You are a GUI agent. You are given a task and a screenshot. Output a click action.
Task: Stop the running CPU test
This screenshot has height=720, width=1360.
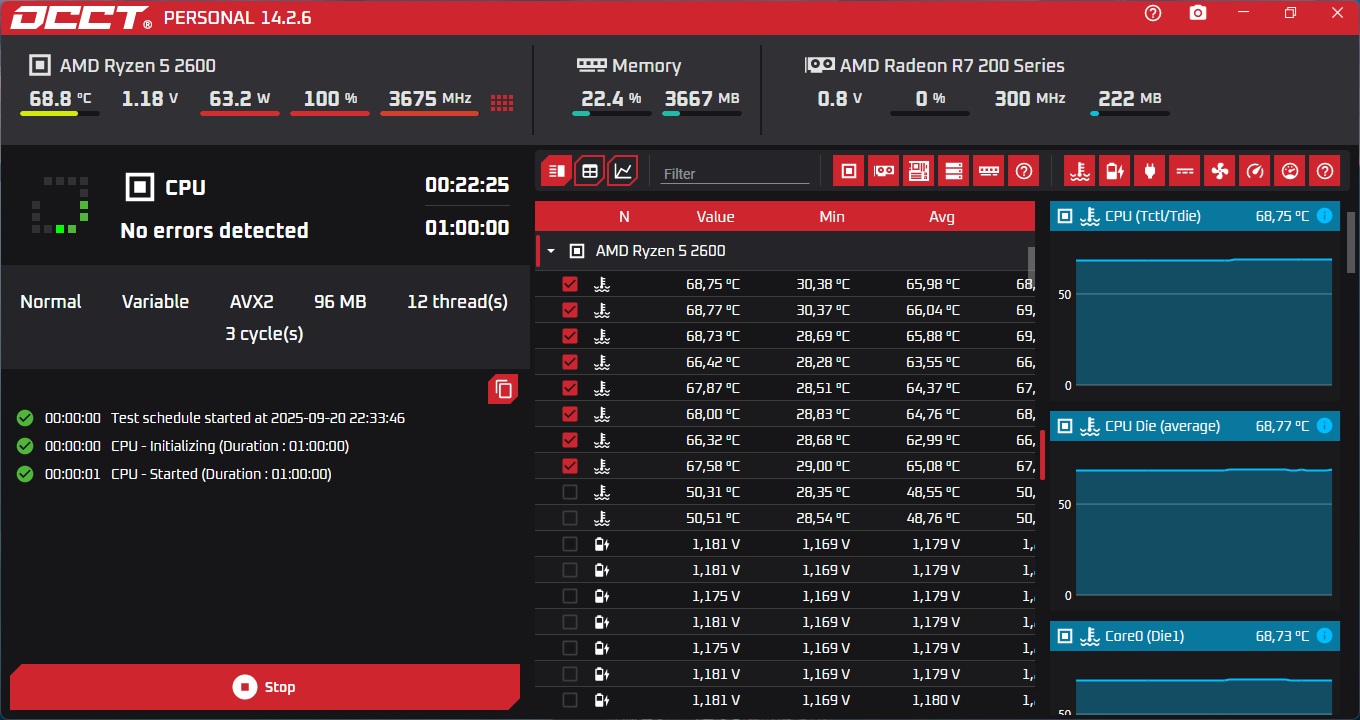(x=265, y=687)
